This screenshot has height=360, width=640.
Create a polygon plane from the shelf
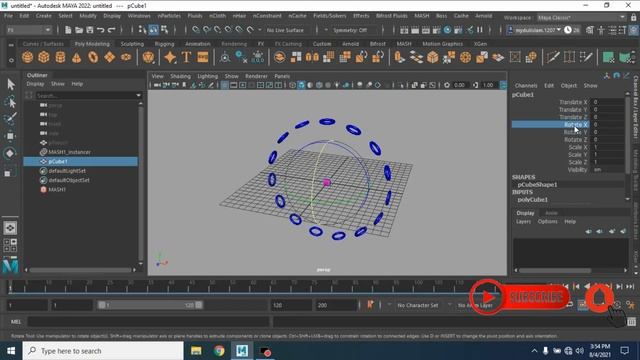[x=109, y=57]
